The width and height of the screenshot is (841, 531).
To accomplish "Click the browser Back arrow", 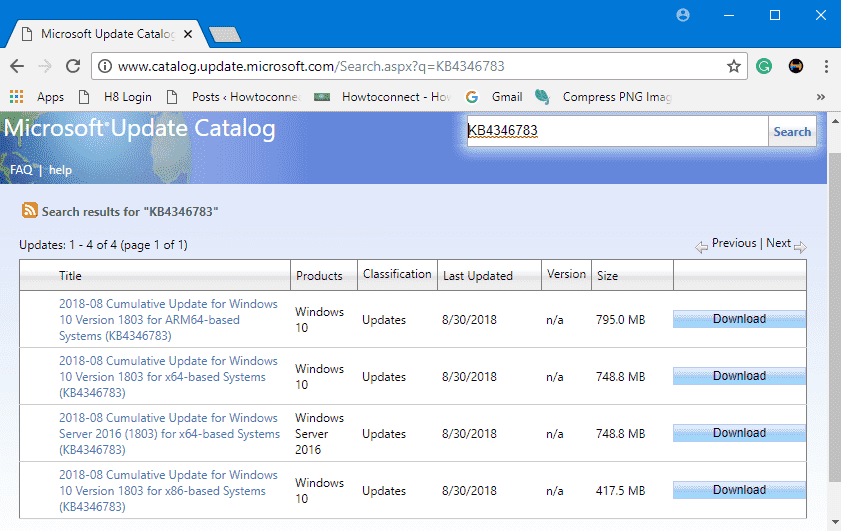I will (x=17, y=67).
